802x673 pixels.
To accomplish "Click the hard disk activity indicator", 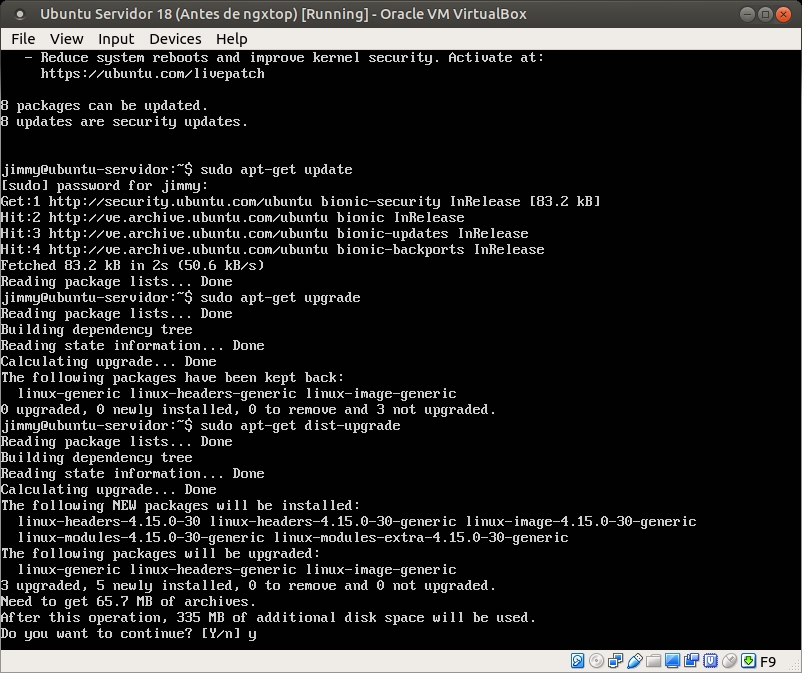I will (578, 661).
